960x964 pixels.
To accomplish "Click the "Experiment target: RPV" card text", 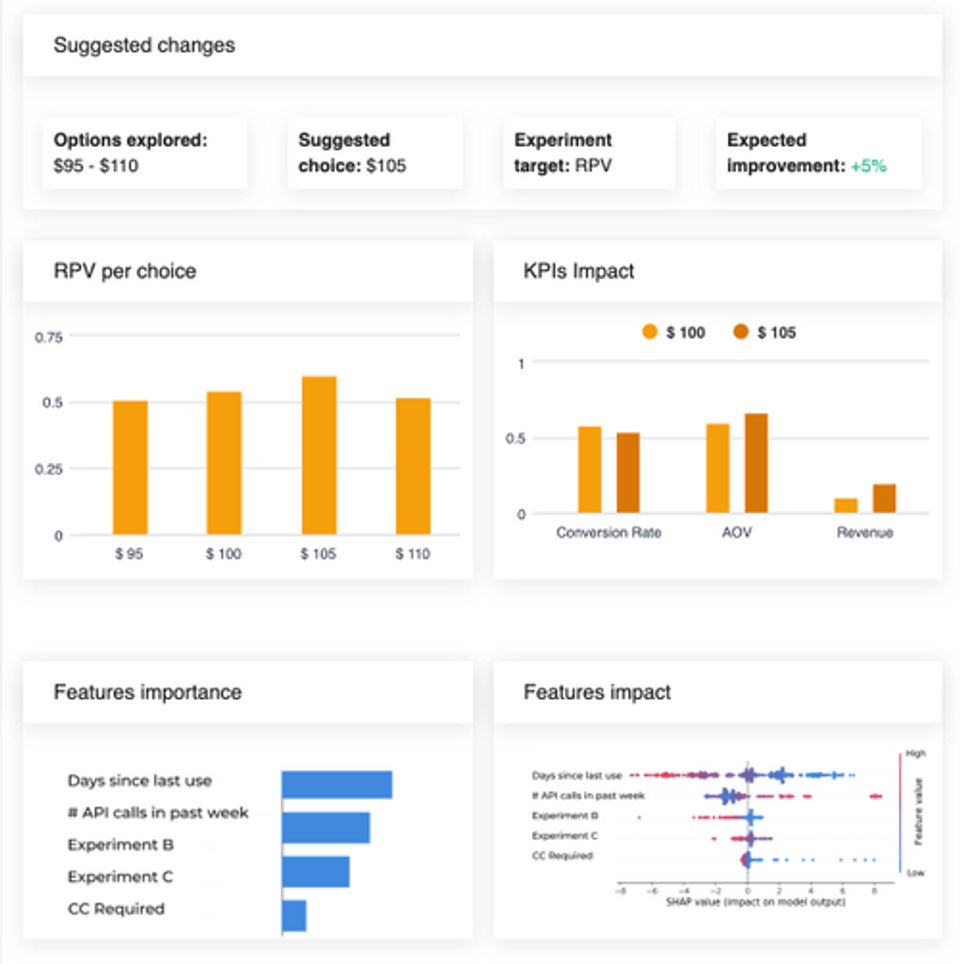I will pyautogui.click(x=563, y=153).
